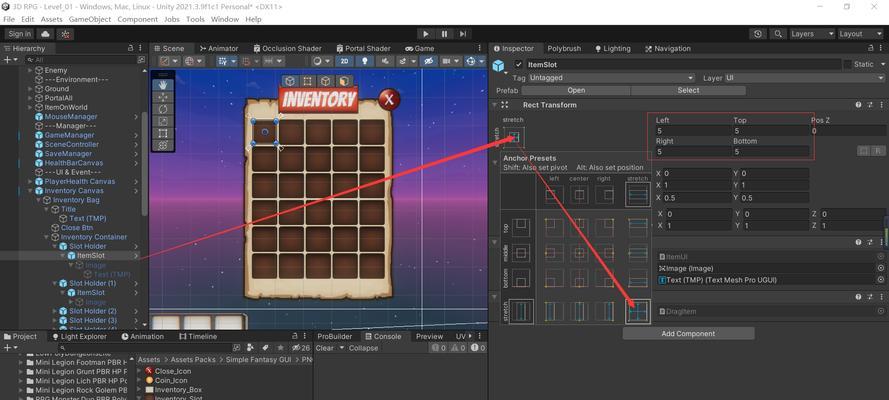Toggle the ItemSlot active checkbox
Viewport: 889px width, 400px height.
coord(518,65)
